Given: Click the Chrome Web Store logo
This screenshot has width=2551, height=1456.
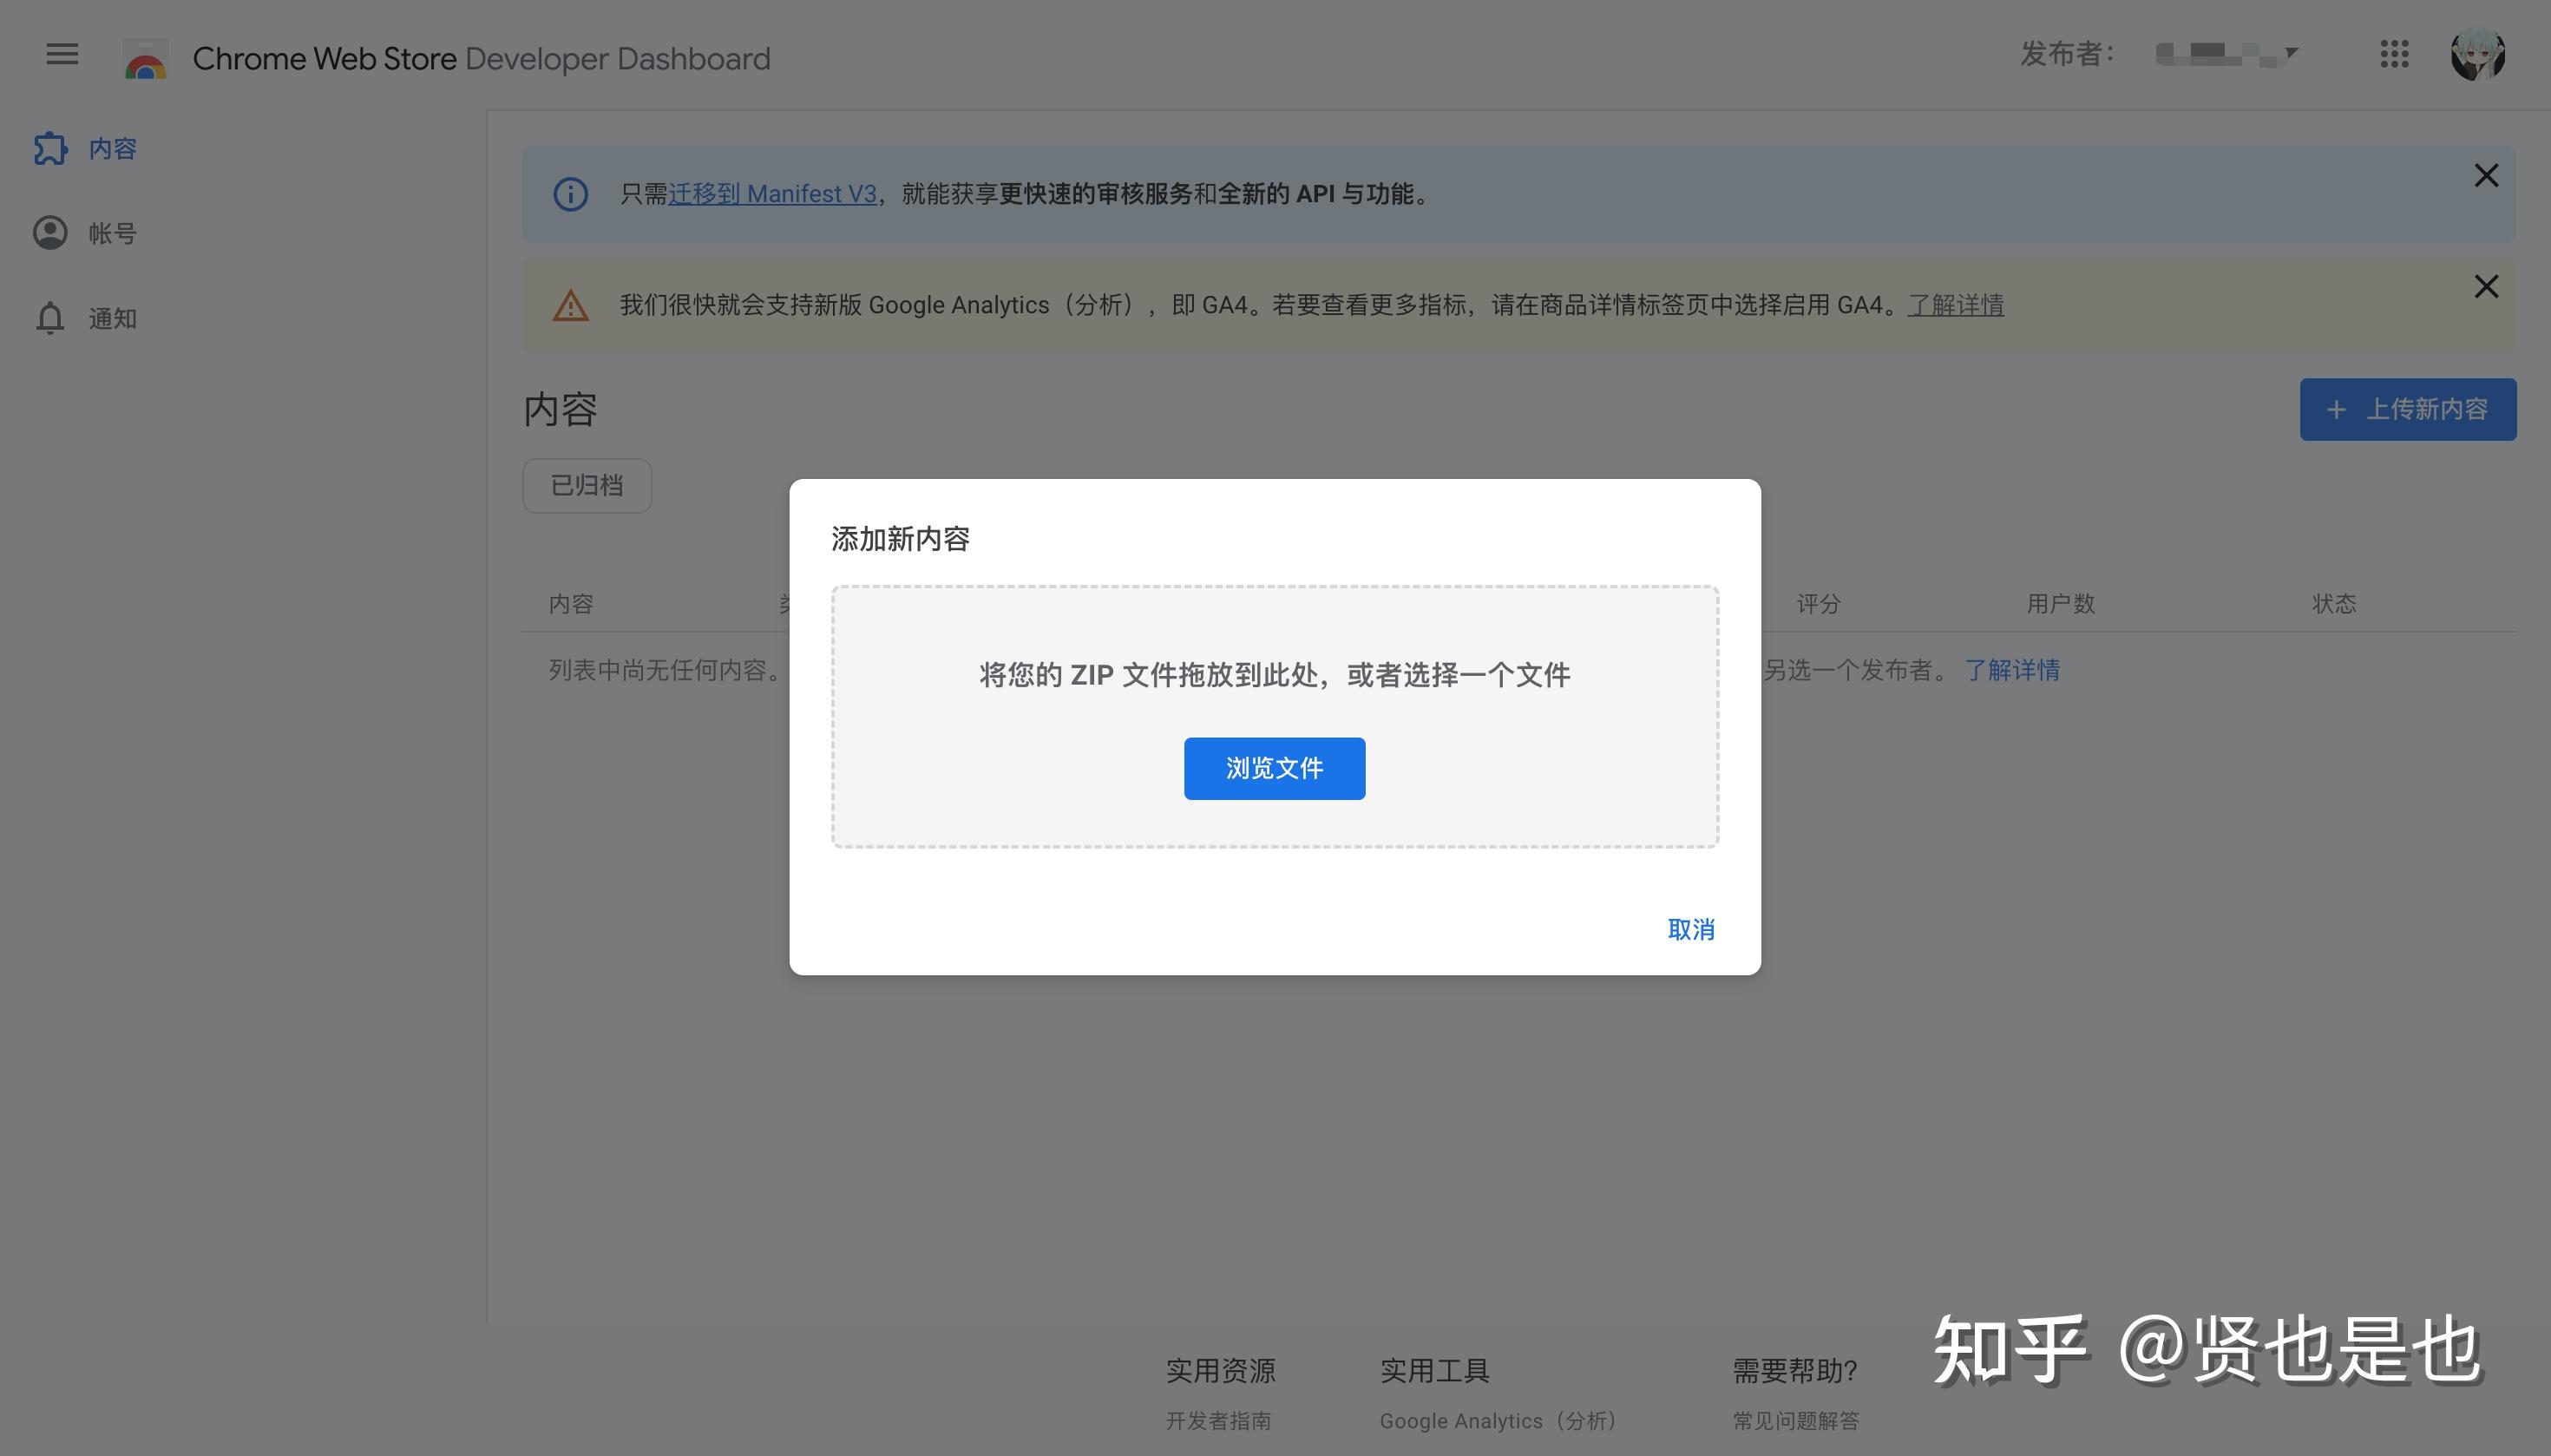Looking at the screenshot, I should coord(145,57).
